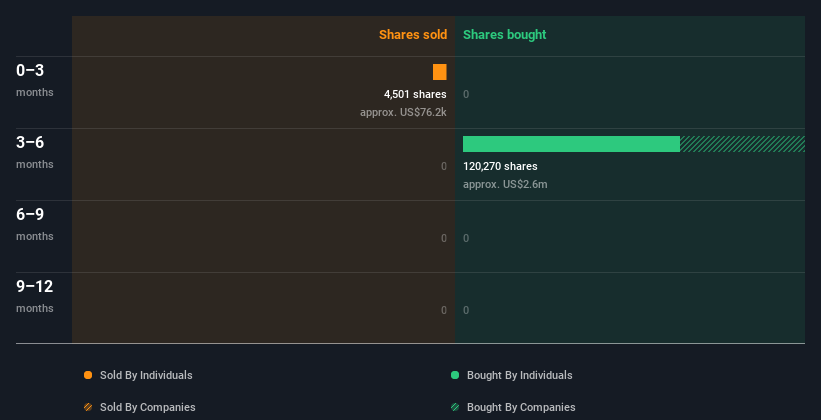821x420 pixels.
Task: Click the 120,270 shares value
Action: [500, 166]
